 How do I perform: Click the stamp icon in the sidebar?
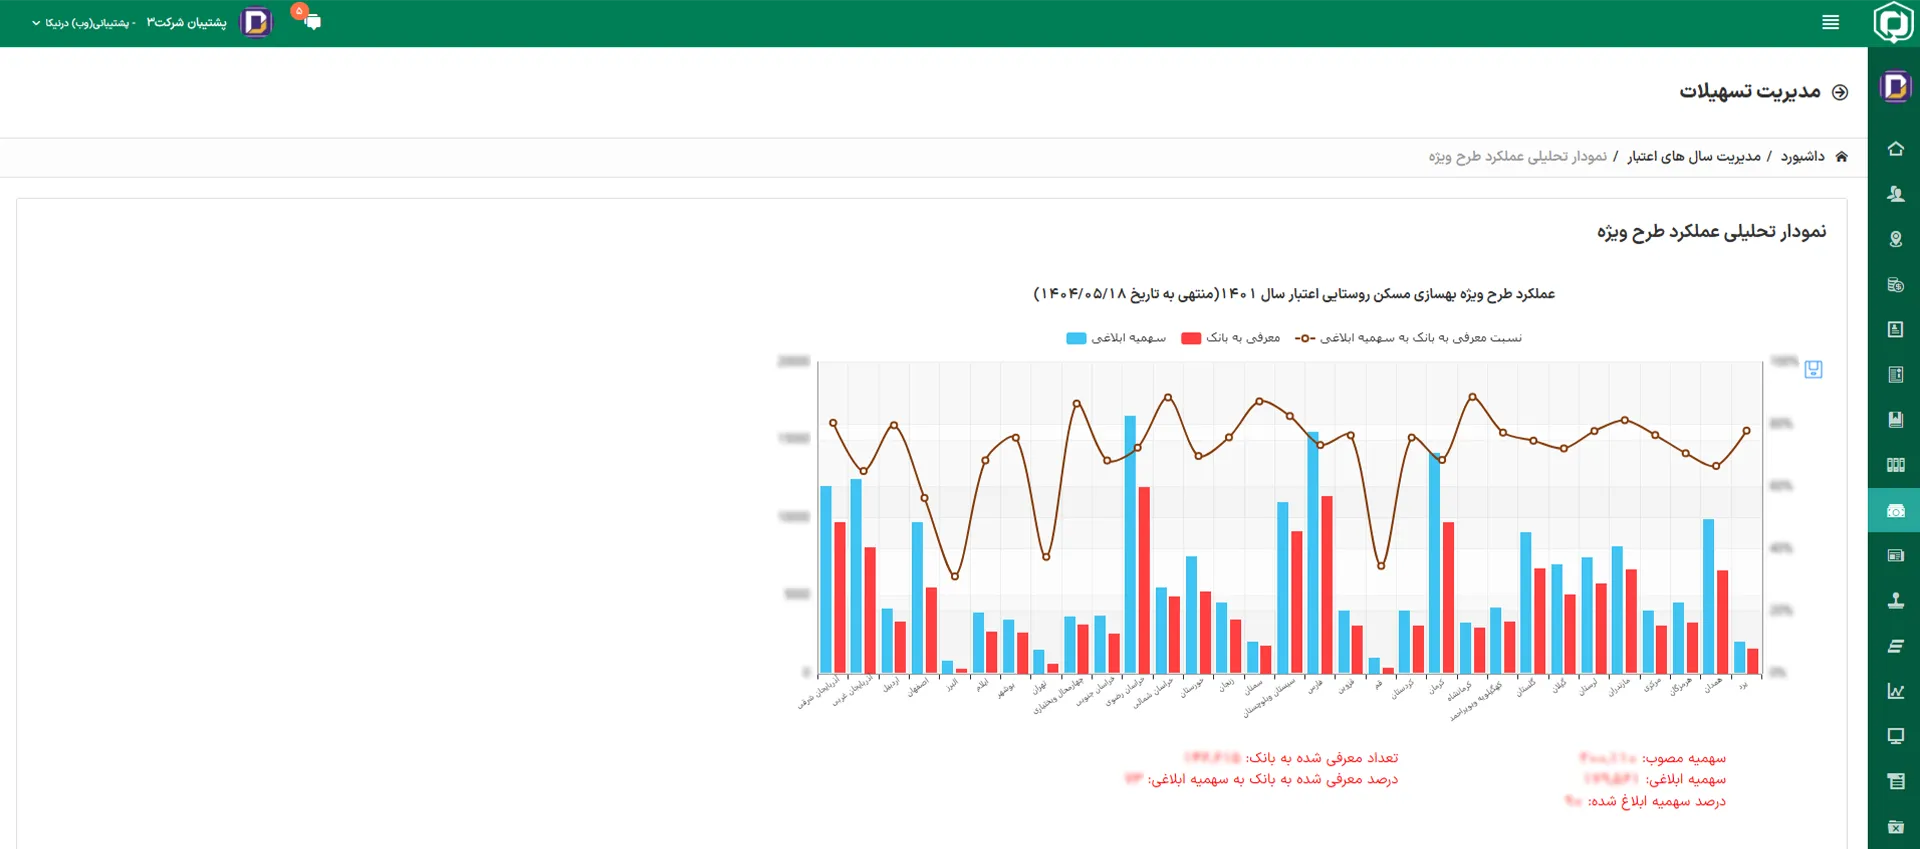click(1895, 600)
